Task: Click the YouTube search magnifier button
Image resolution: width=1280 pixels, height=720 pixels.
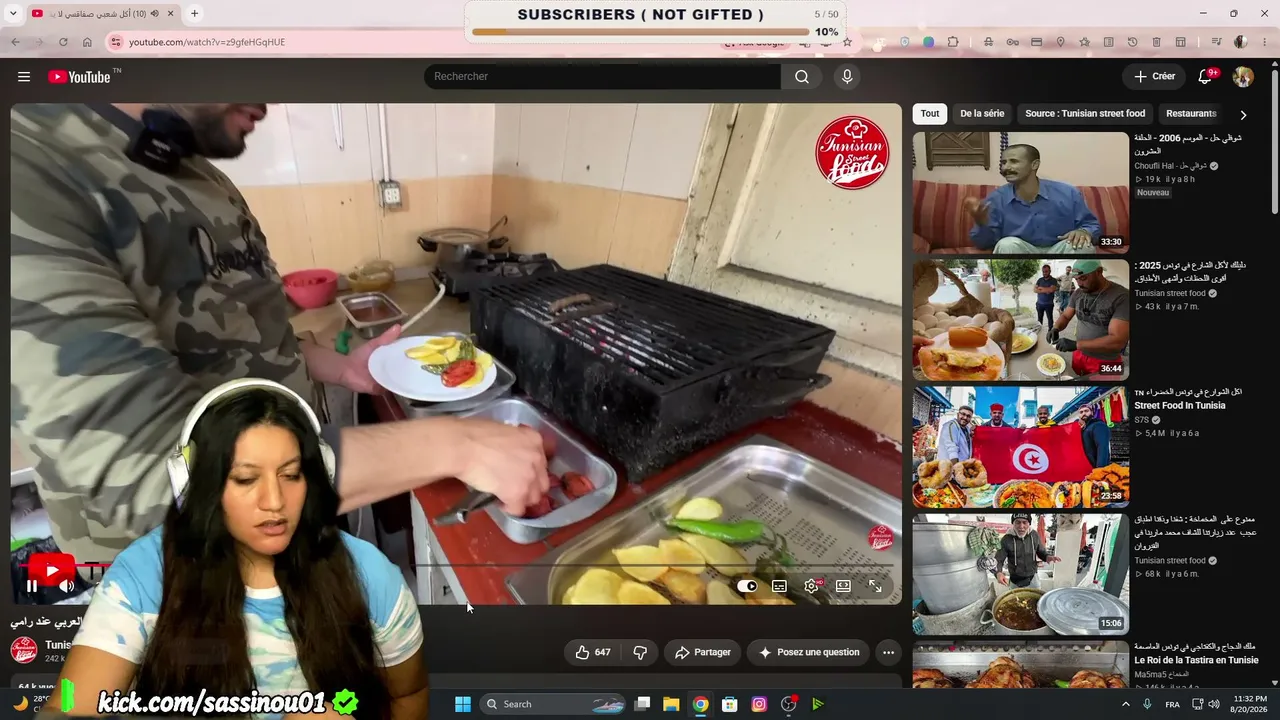Action: click(802, 77)
